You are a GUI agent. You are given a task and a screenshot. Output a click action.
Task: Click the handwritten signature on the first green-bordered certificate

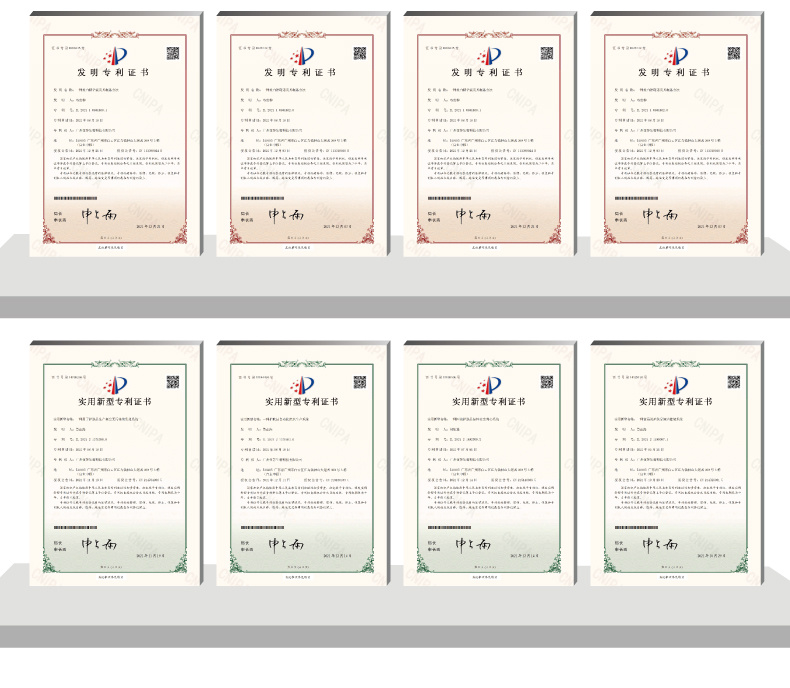(99, 544)
